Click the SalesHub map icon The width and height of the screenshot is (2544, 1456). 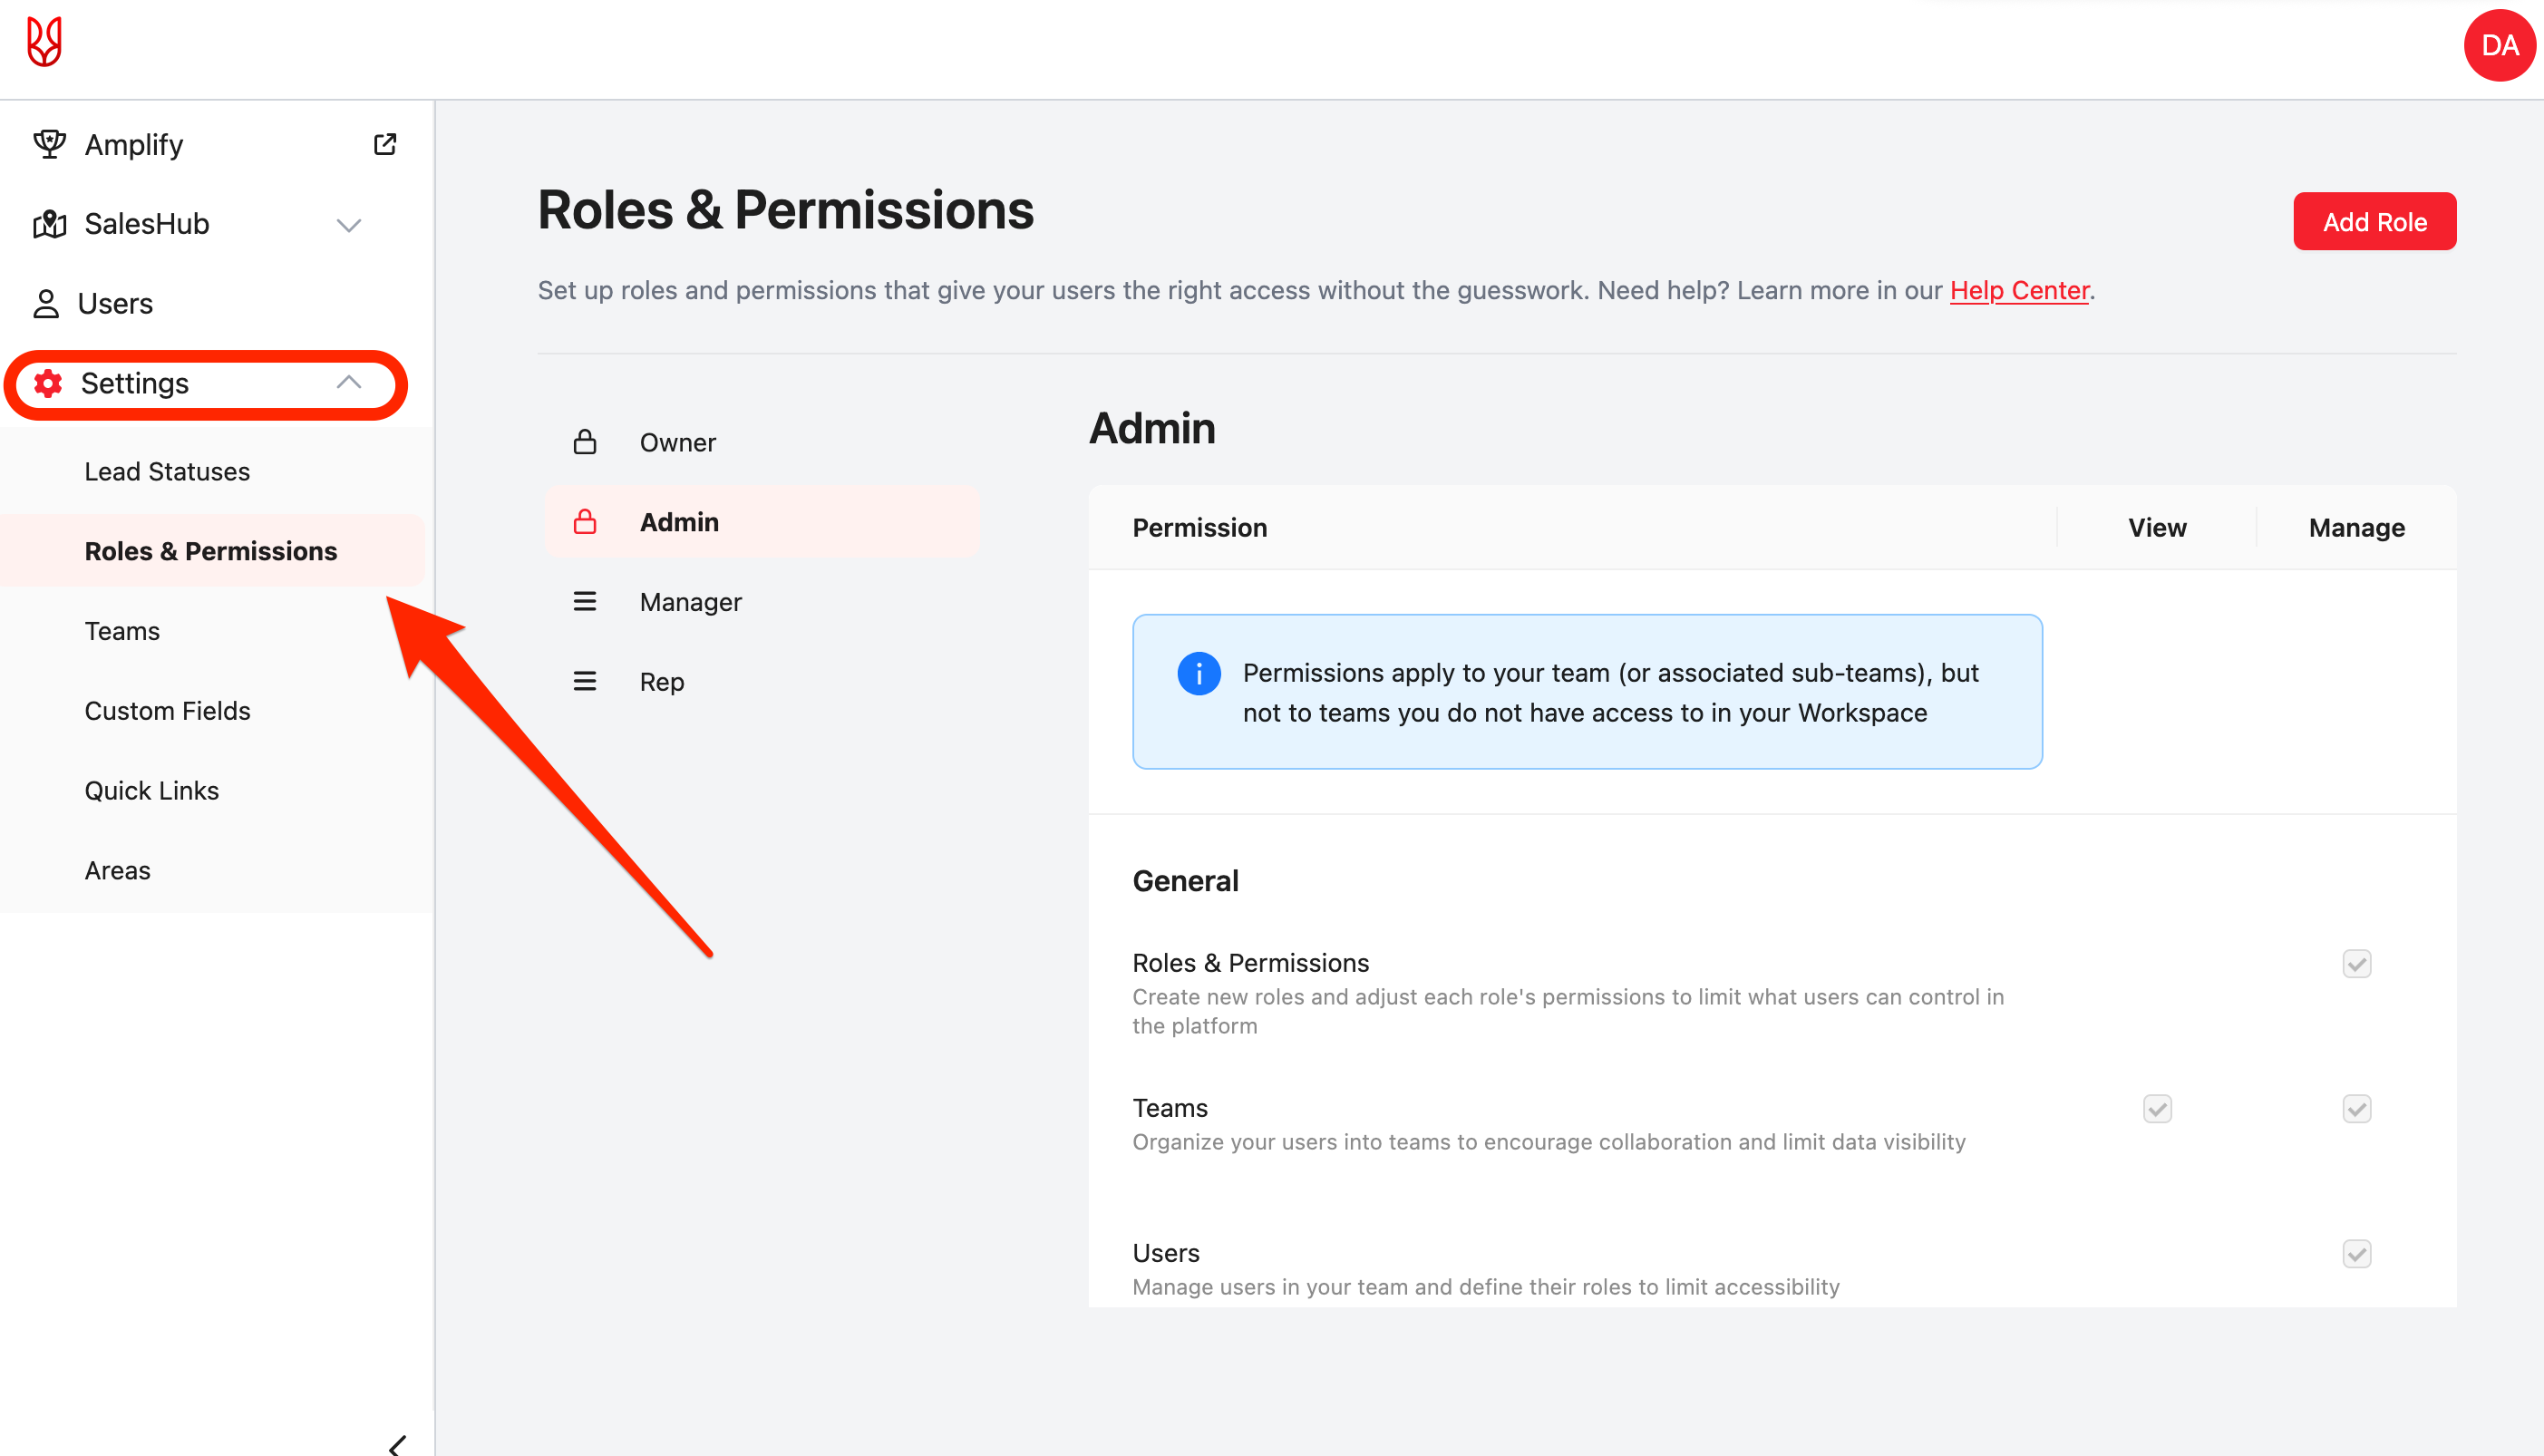tap(49, 224)
